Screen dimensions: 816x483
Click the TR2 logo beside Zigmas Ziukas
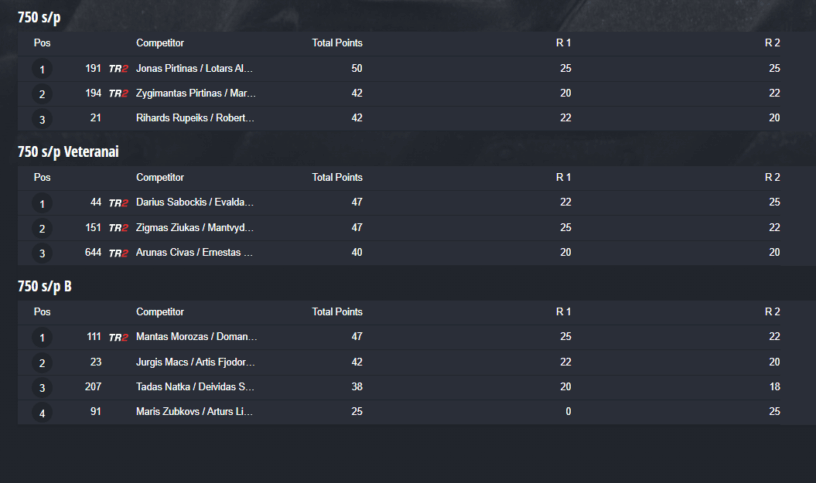tap(118, 228)
